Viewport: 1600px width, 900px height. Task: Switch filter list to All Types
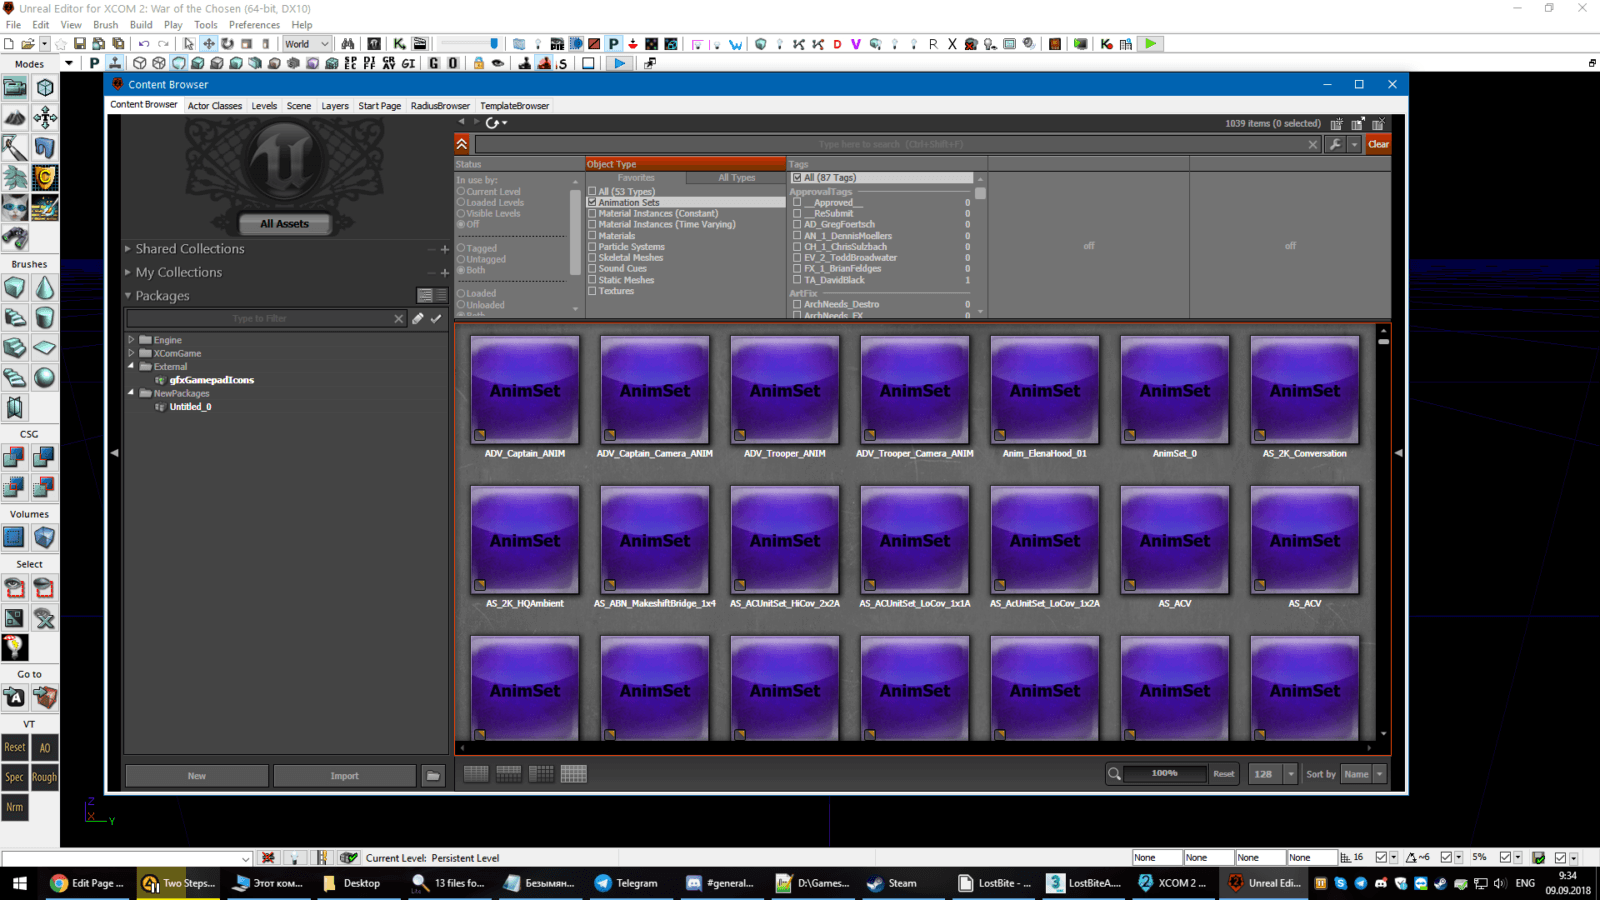pyautogui.click(x=736, y=178)
